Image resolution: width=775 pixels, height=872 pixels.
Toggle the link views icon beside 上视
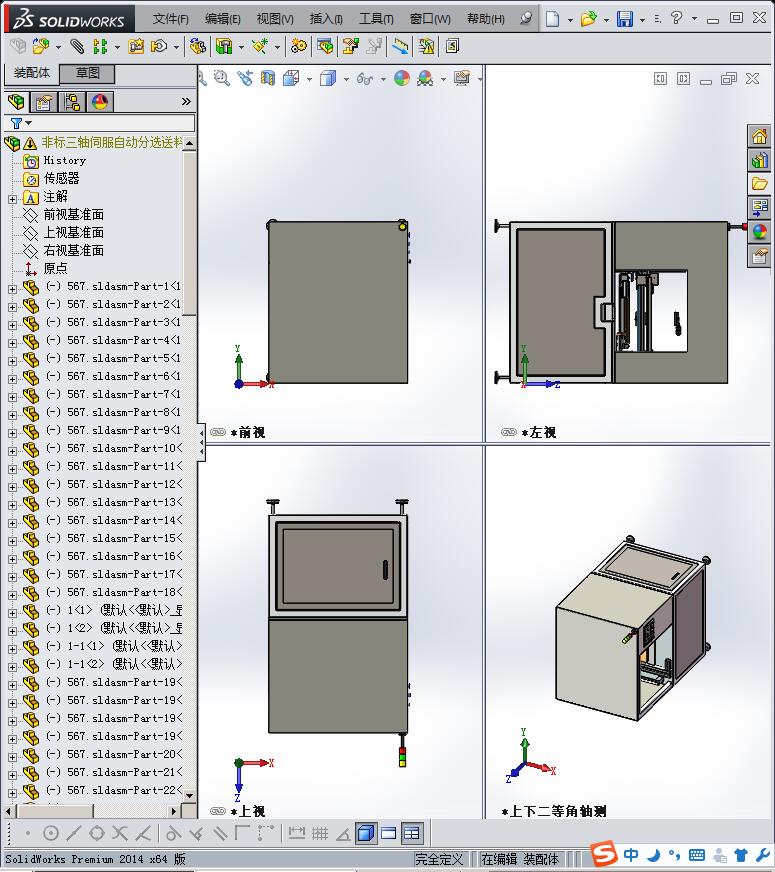point(218,811)
